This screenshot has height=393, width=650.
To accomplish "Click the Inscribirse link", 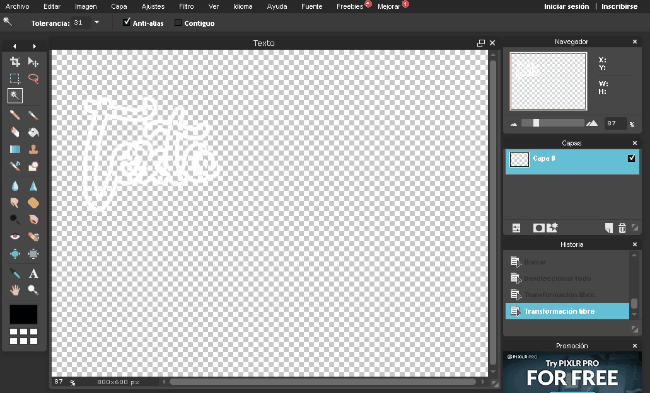I will click(619, 7).
